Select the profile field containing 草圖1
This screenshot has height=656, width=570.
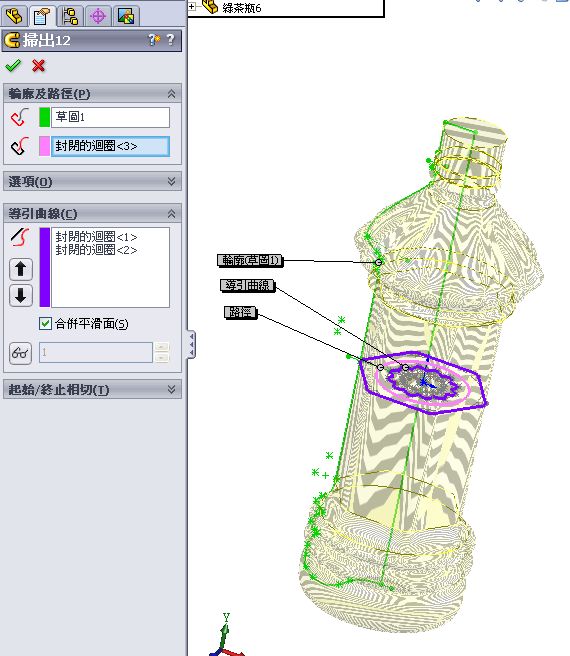110,117
